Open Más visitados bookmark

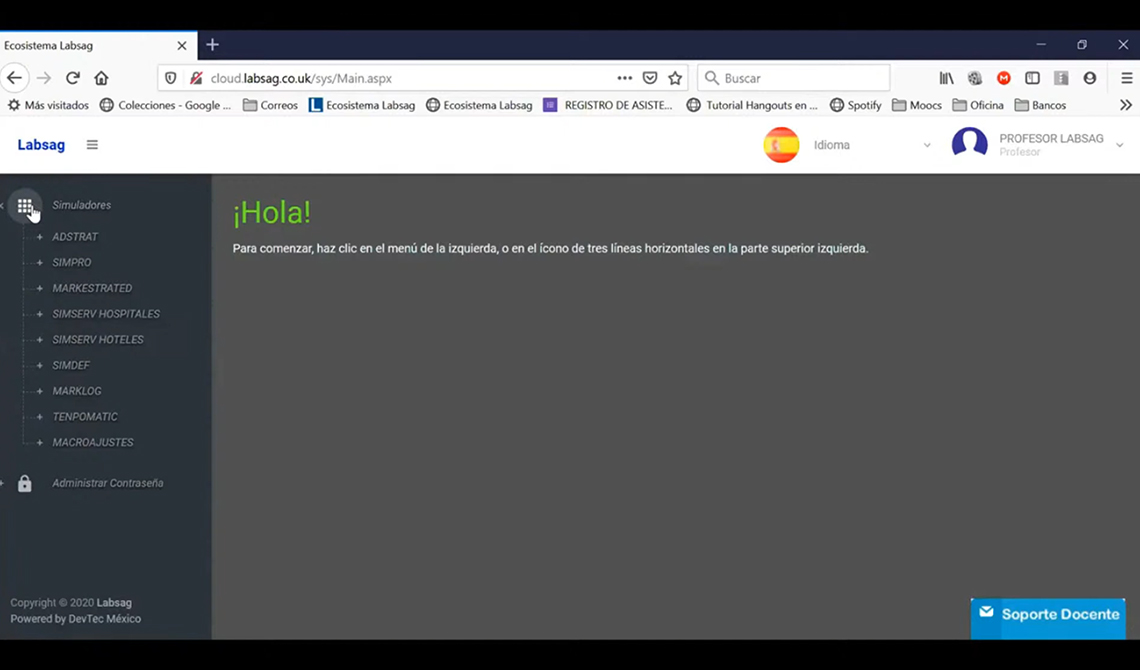point(48,105)
